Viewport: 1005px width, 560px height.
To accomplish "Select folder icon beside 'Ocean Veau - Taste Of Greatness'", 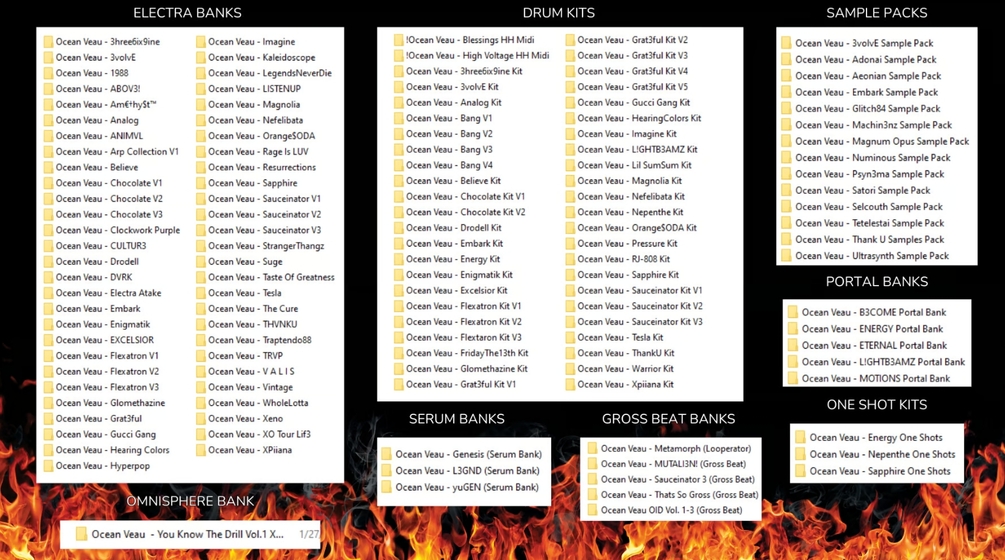I will coord(201,277).
